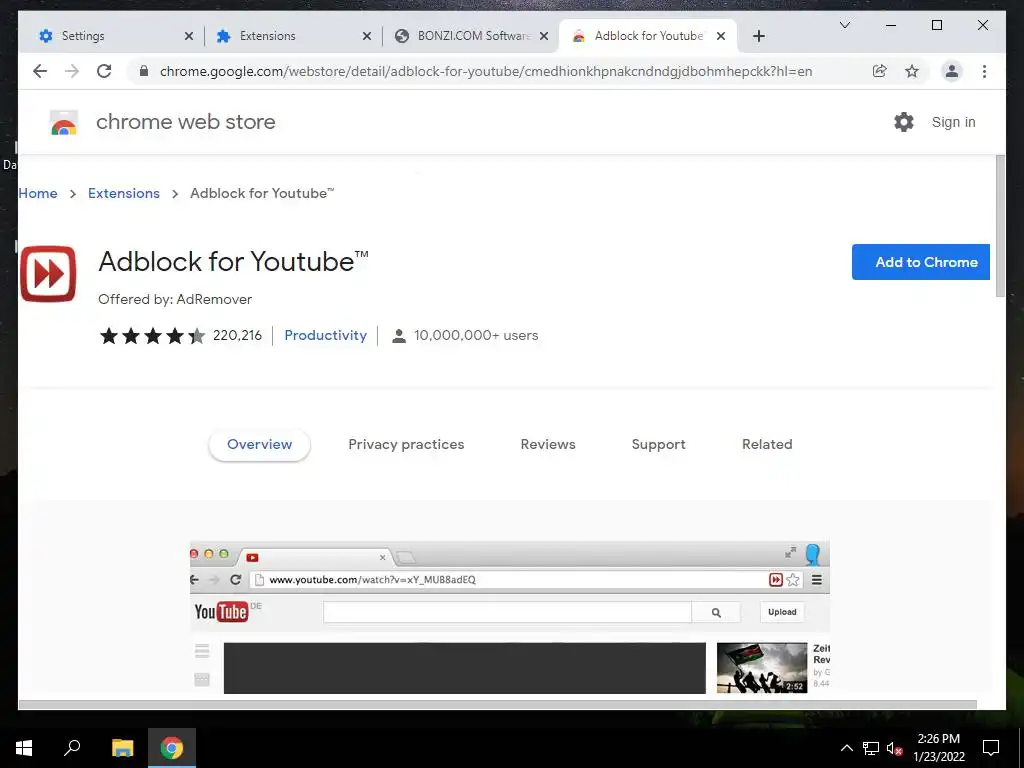Click the star rating
1024x768 pixels.
click(153, 336)
